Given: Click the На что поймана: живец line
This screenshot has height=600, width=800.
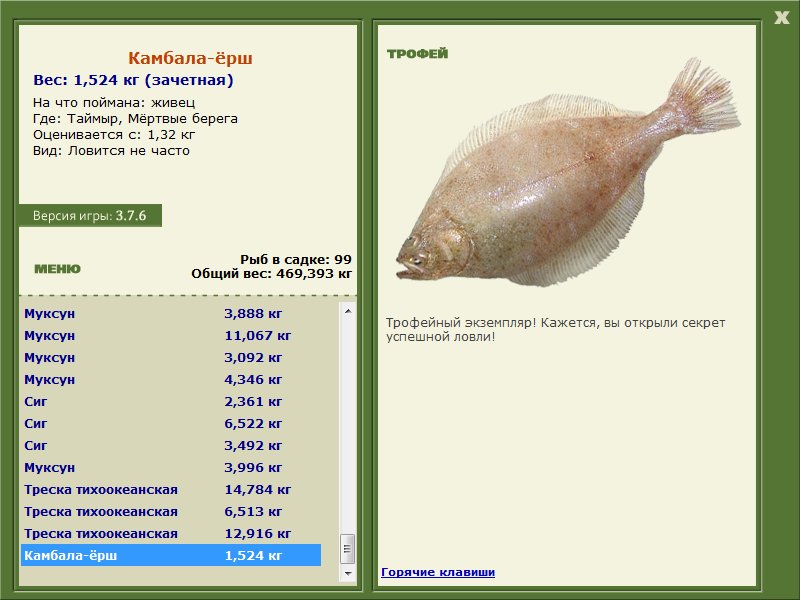Looking at the screenshot, I should 114,103.
